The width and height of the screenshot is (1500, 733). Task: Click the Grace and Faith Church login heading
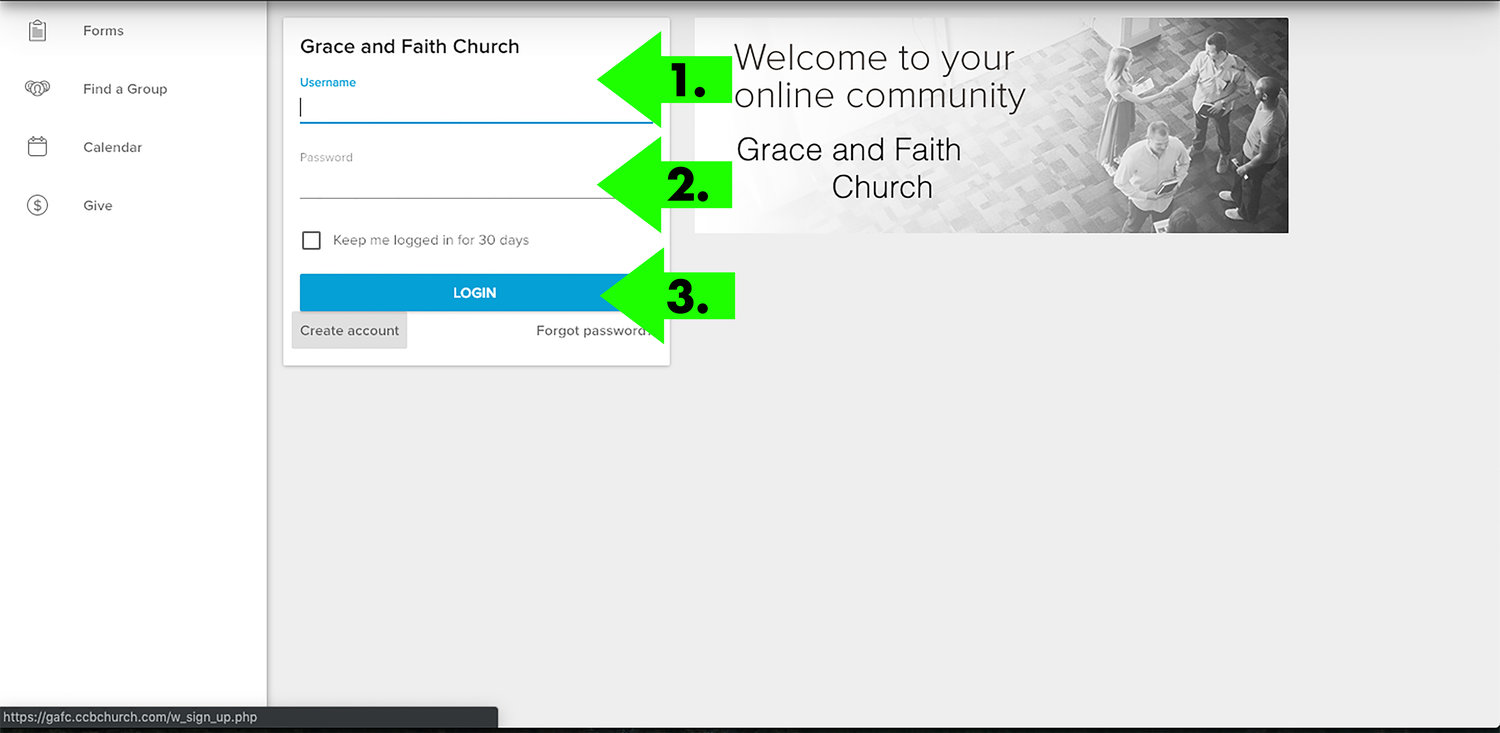coord(410,46)
